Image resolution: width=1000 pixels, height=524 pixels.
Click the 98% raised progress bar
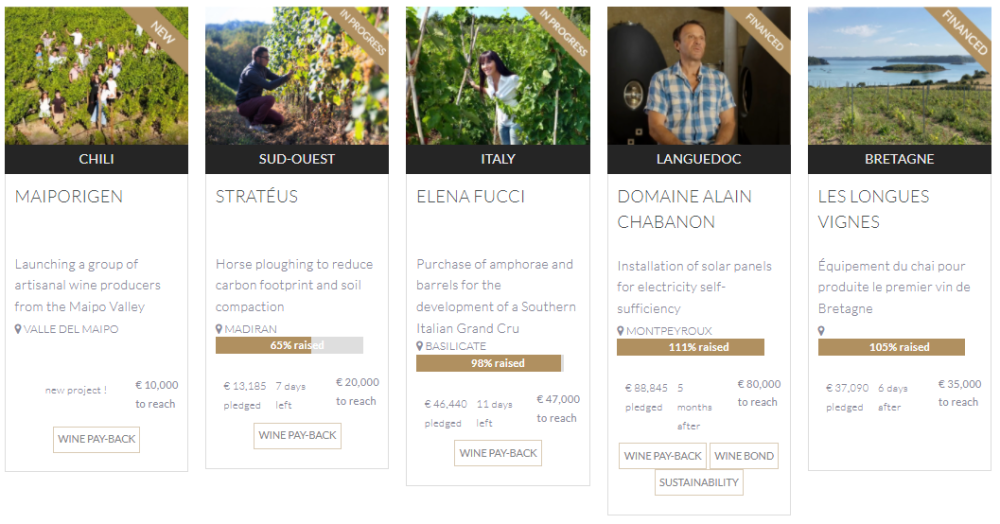pos(489,363)
